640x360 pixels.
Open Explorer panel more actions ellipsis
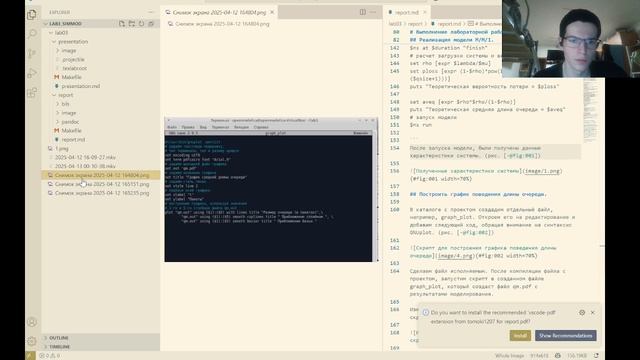(x=151, y=12)
